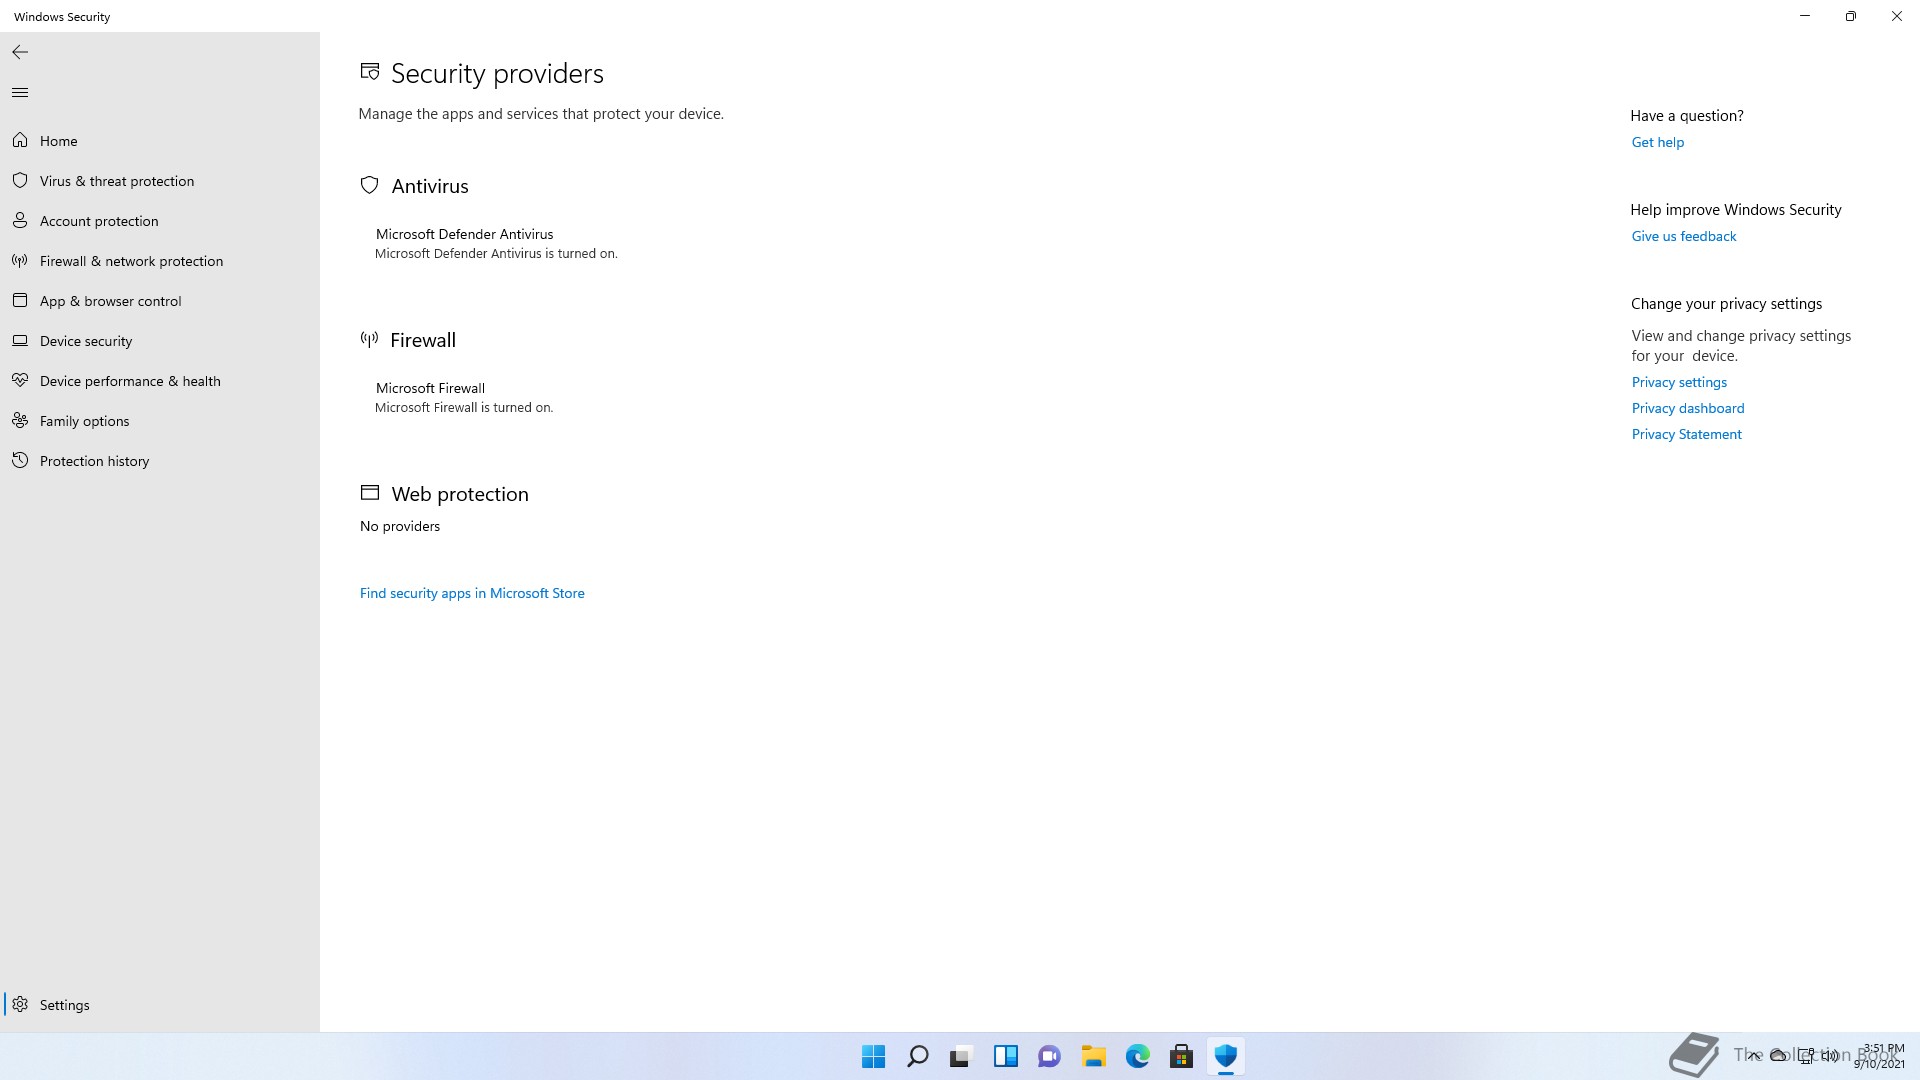Click Give us feedback link
The width and height of the screenshot is (1920, 1080).
[1683, 236]
